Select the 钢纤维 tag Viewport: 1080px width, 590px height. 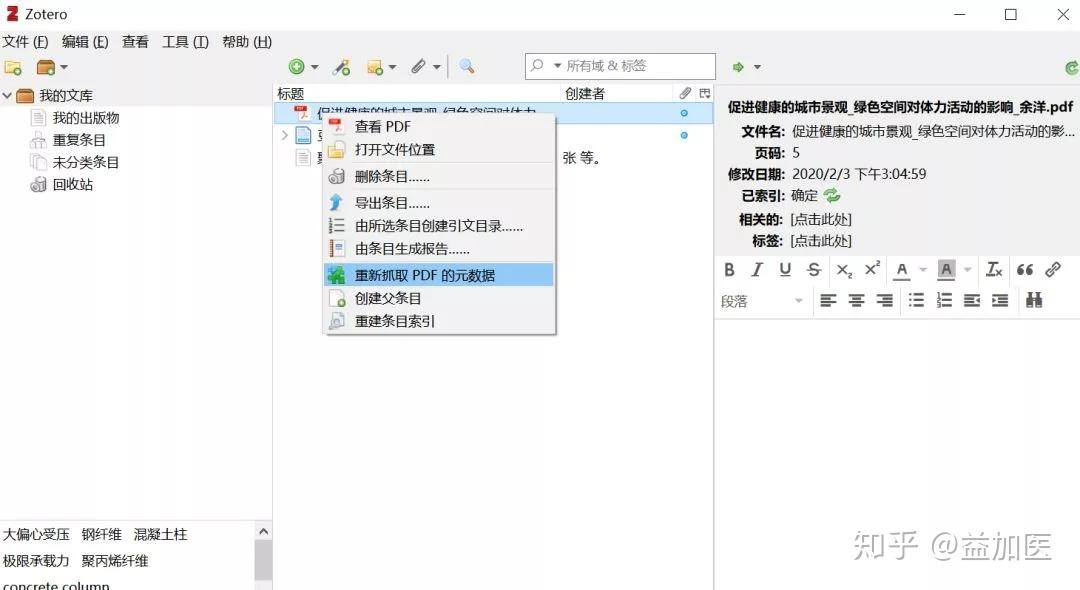click(101, 534)
